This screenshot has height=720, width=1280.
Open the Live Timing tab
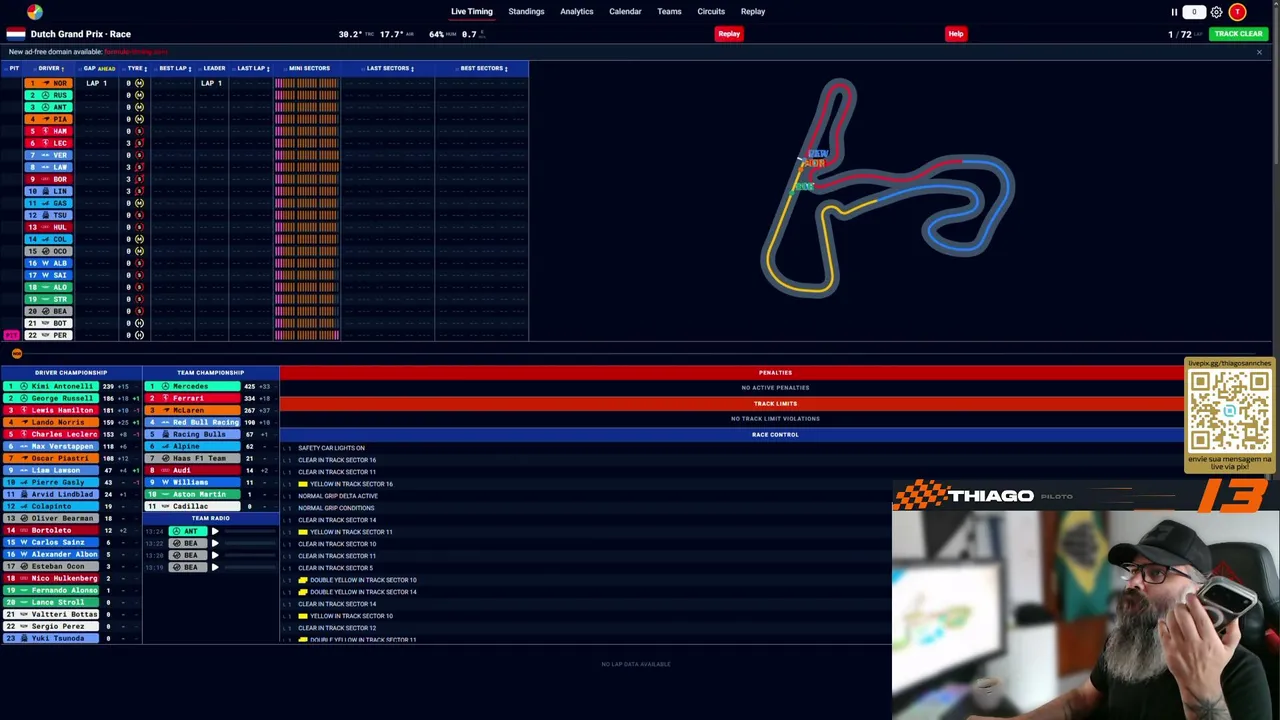coord(472,12)
